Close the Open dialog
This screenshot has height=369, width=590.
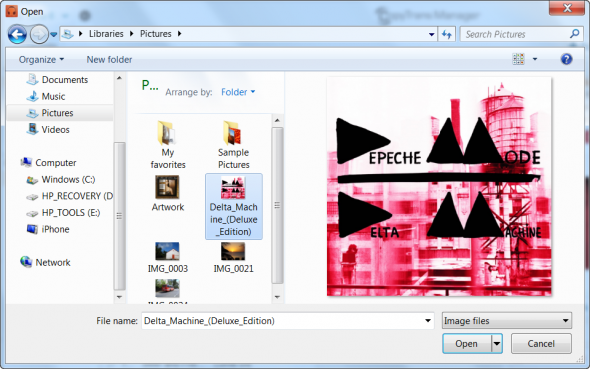click(567, 8)
